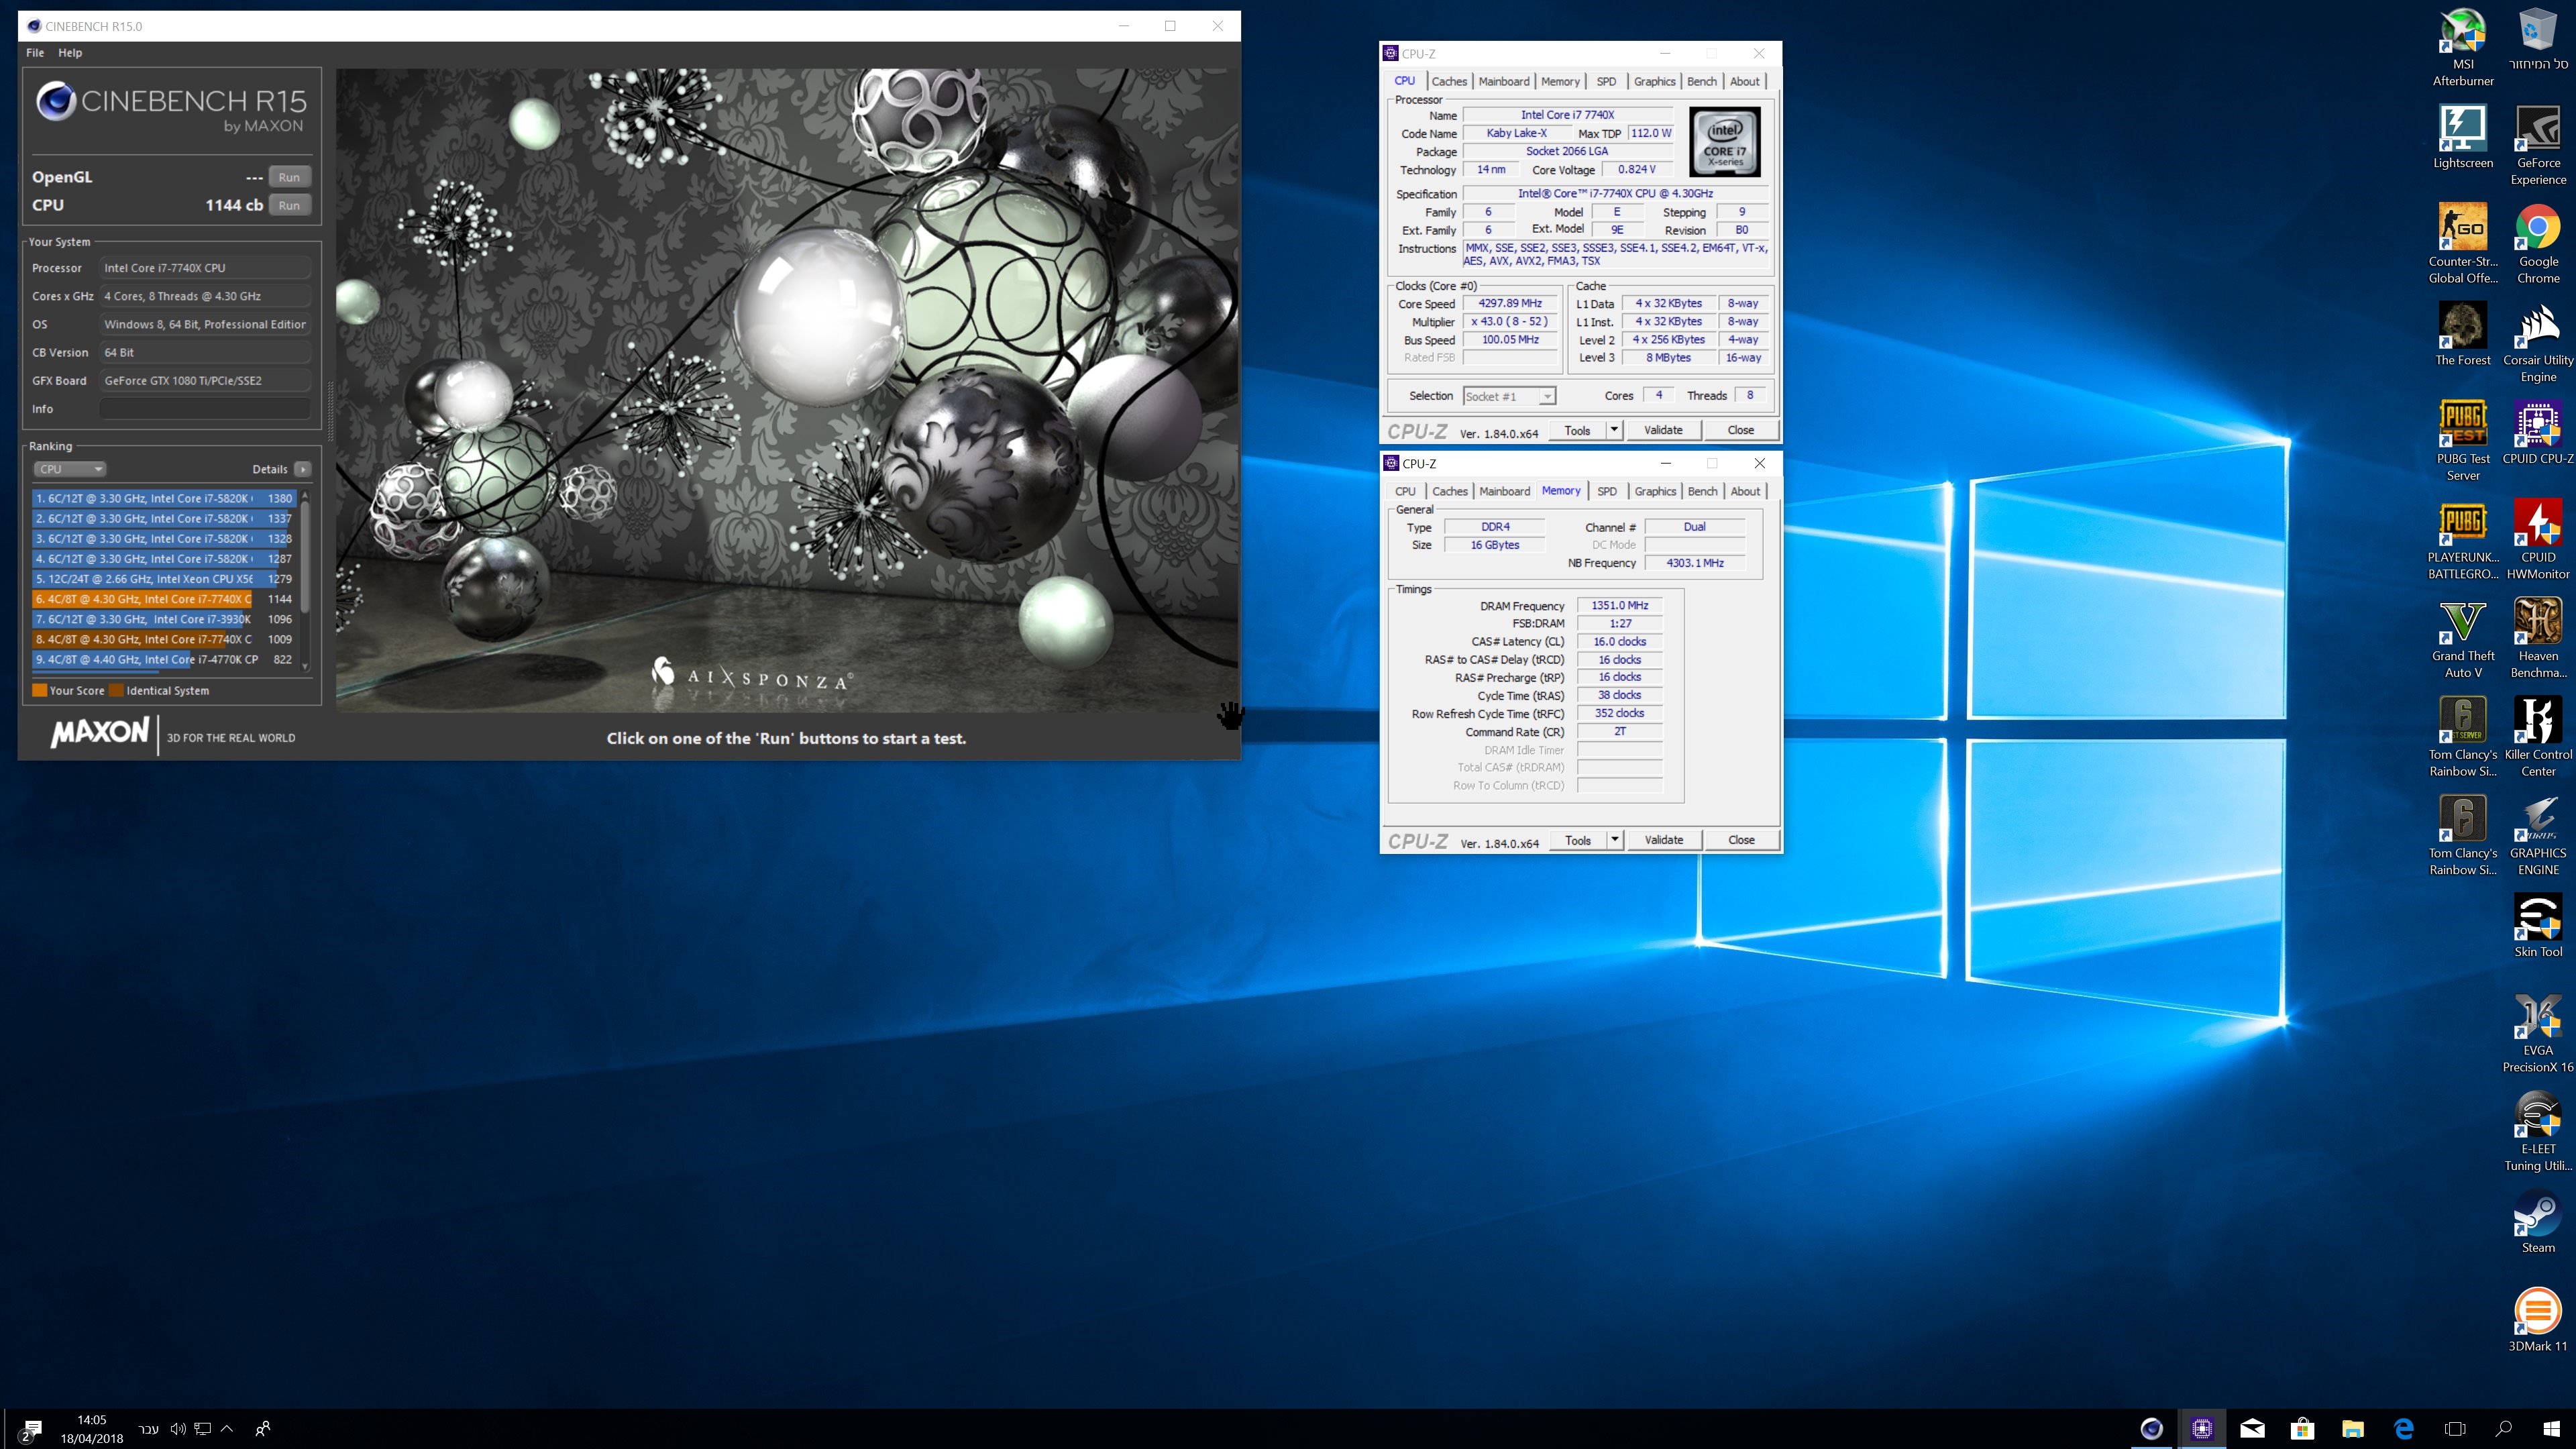Select Graphics tab in lower CPU-Z window
The height and width of the screenshot is (1449, 2576).
(1655, 491)
